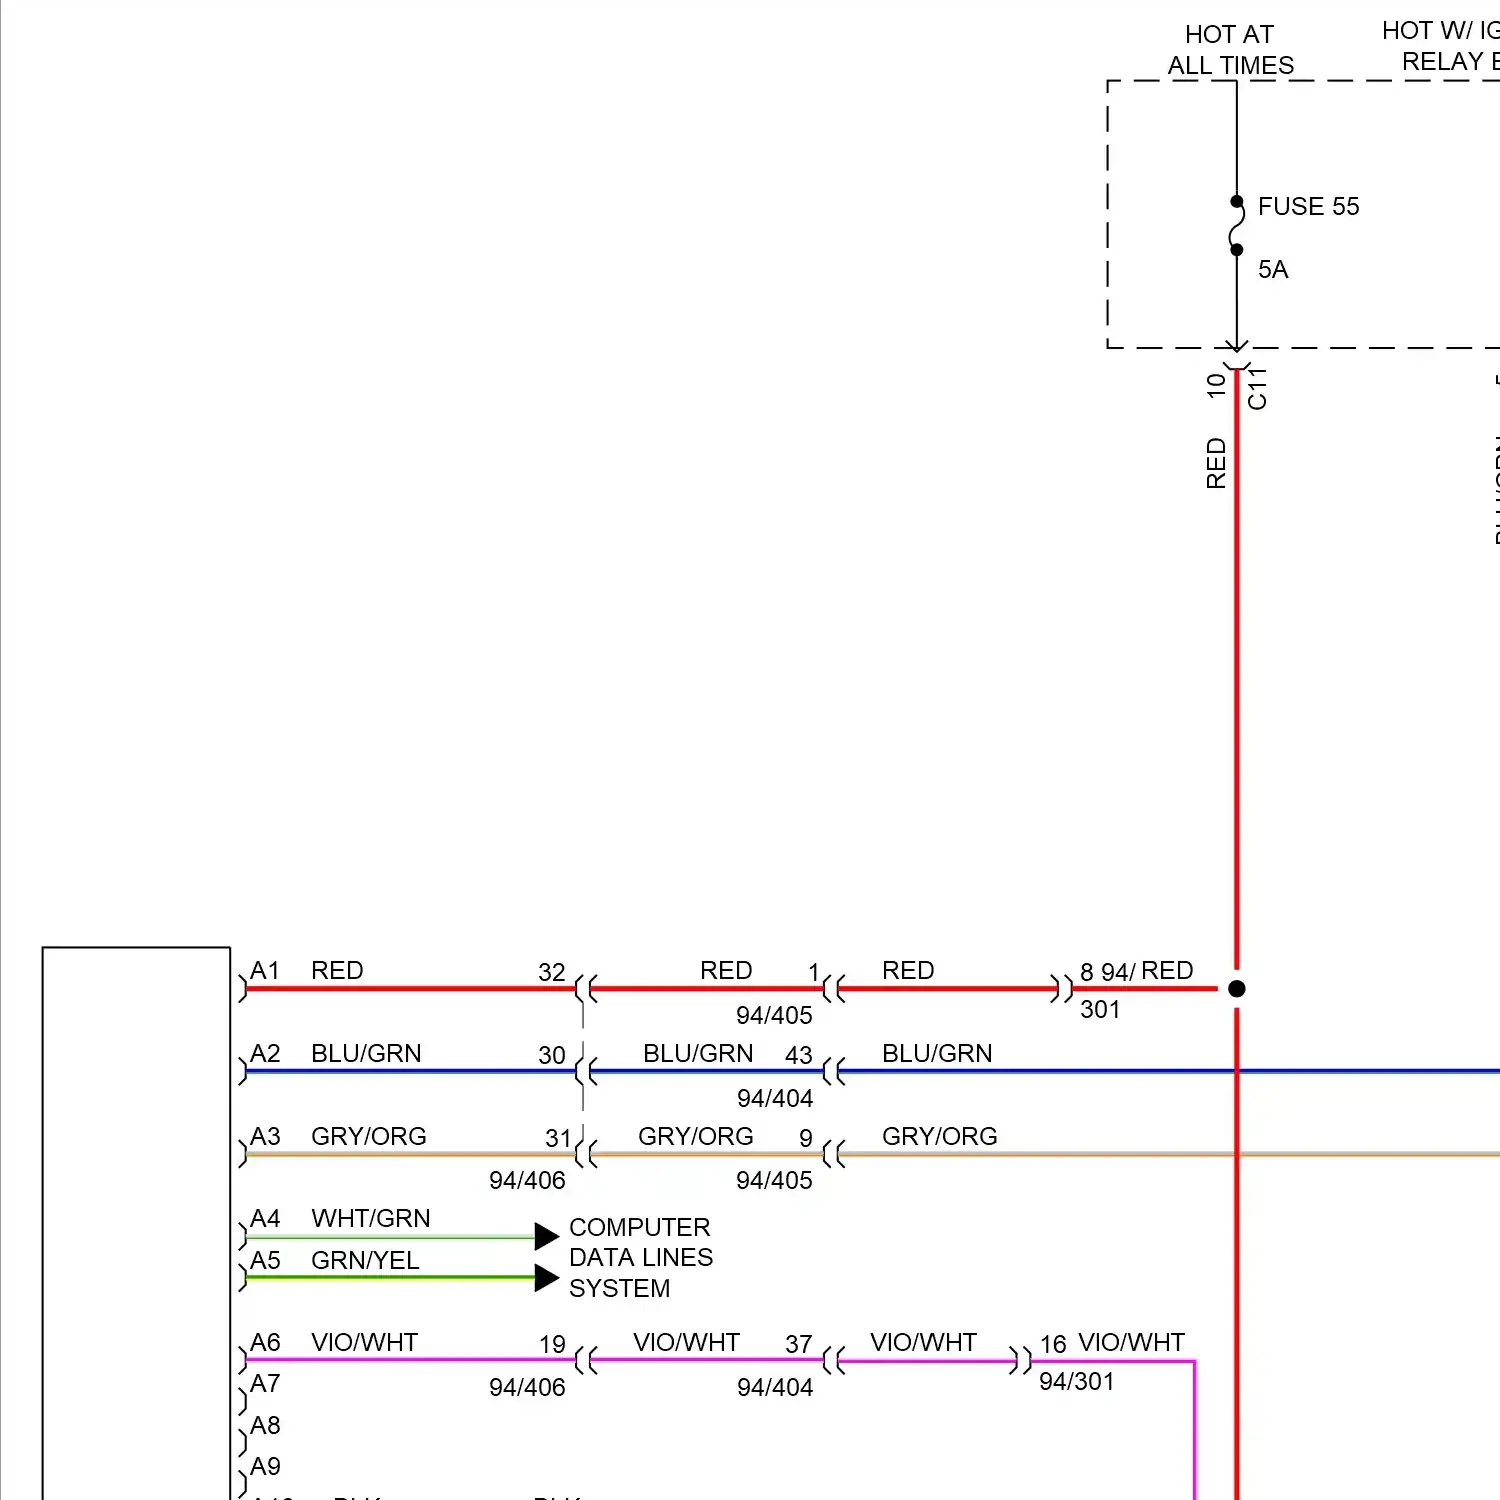Image resolution: width=1500 pixels, height=1500 pixels.
Task: Click connector pin number 32
Action: click(552, 972)
